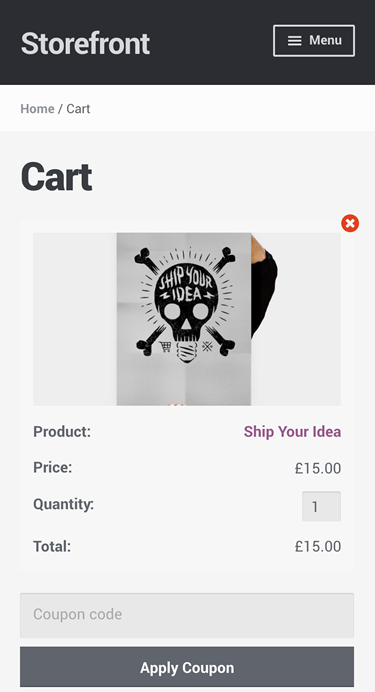This screenshot has height=692, width=375.
Task: Apply the coupon with Apply Coupon button
Action: click(187, 667)
